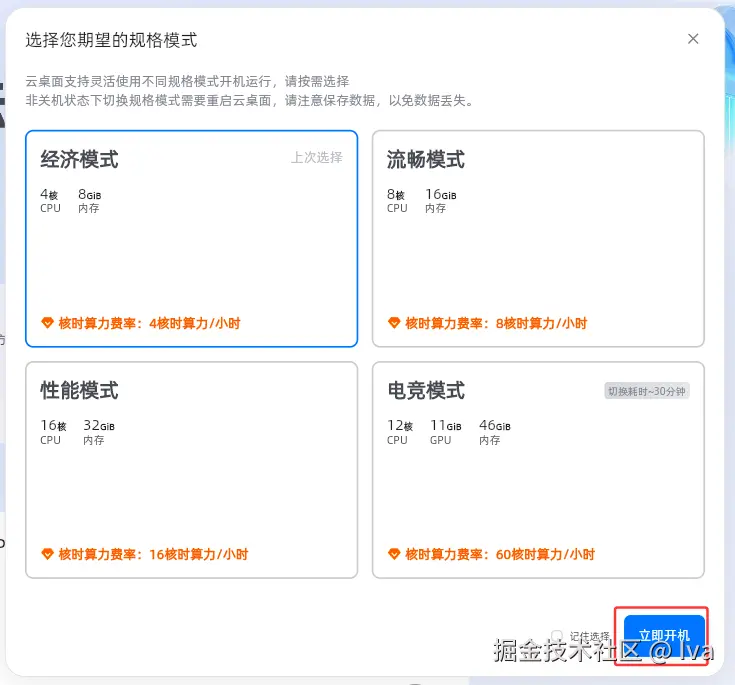Screen dimensions: 735x685
Task: Click the diamond icon beside 4核时算力/小时
Action: click(47, 323)
